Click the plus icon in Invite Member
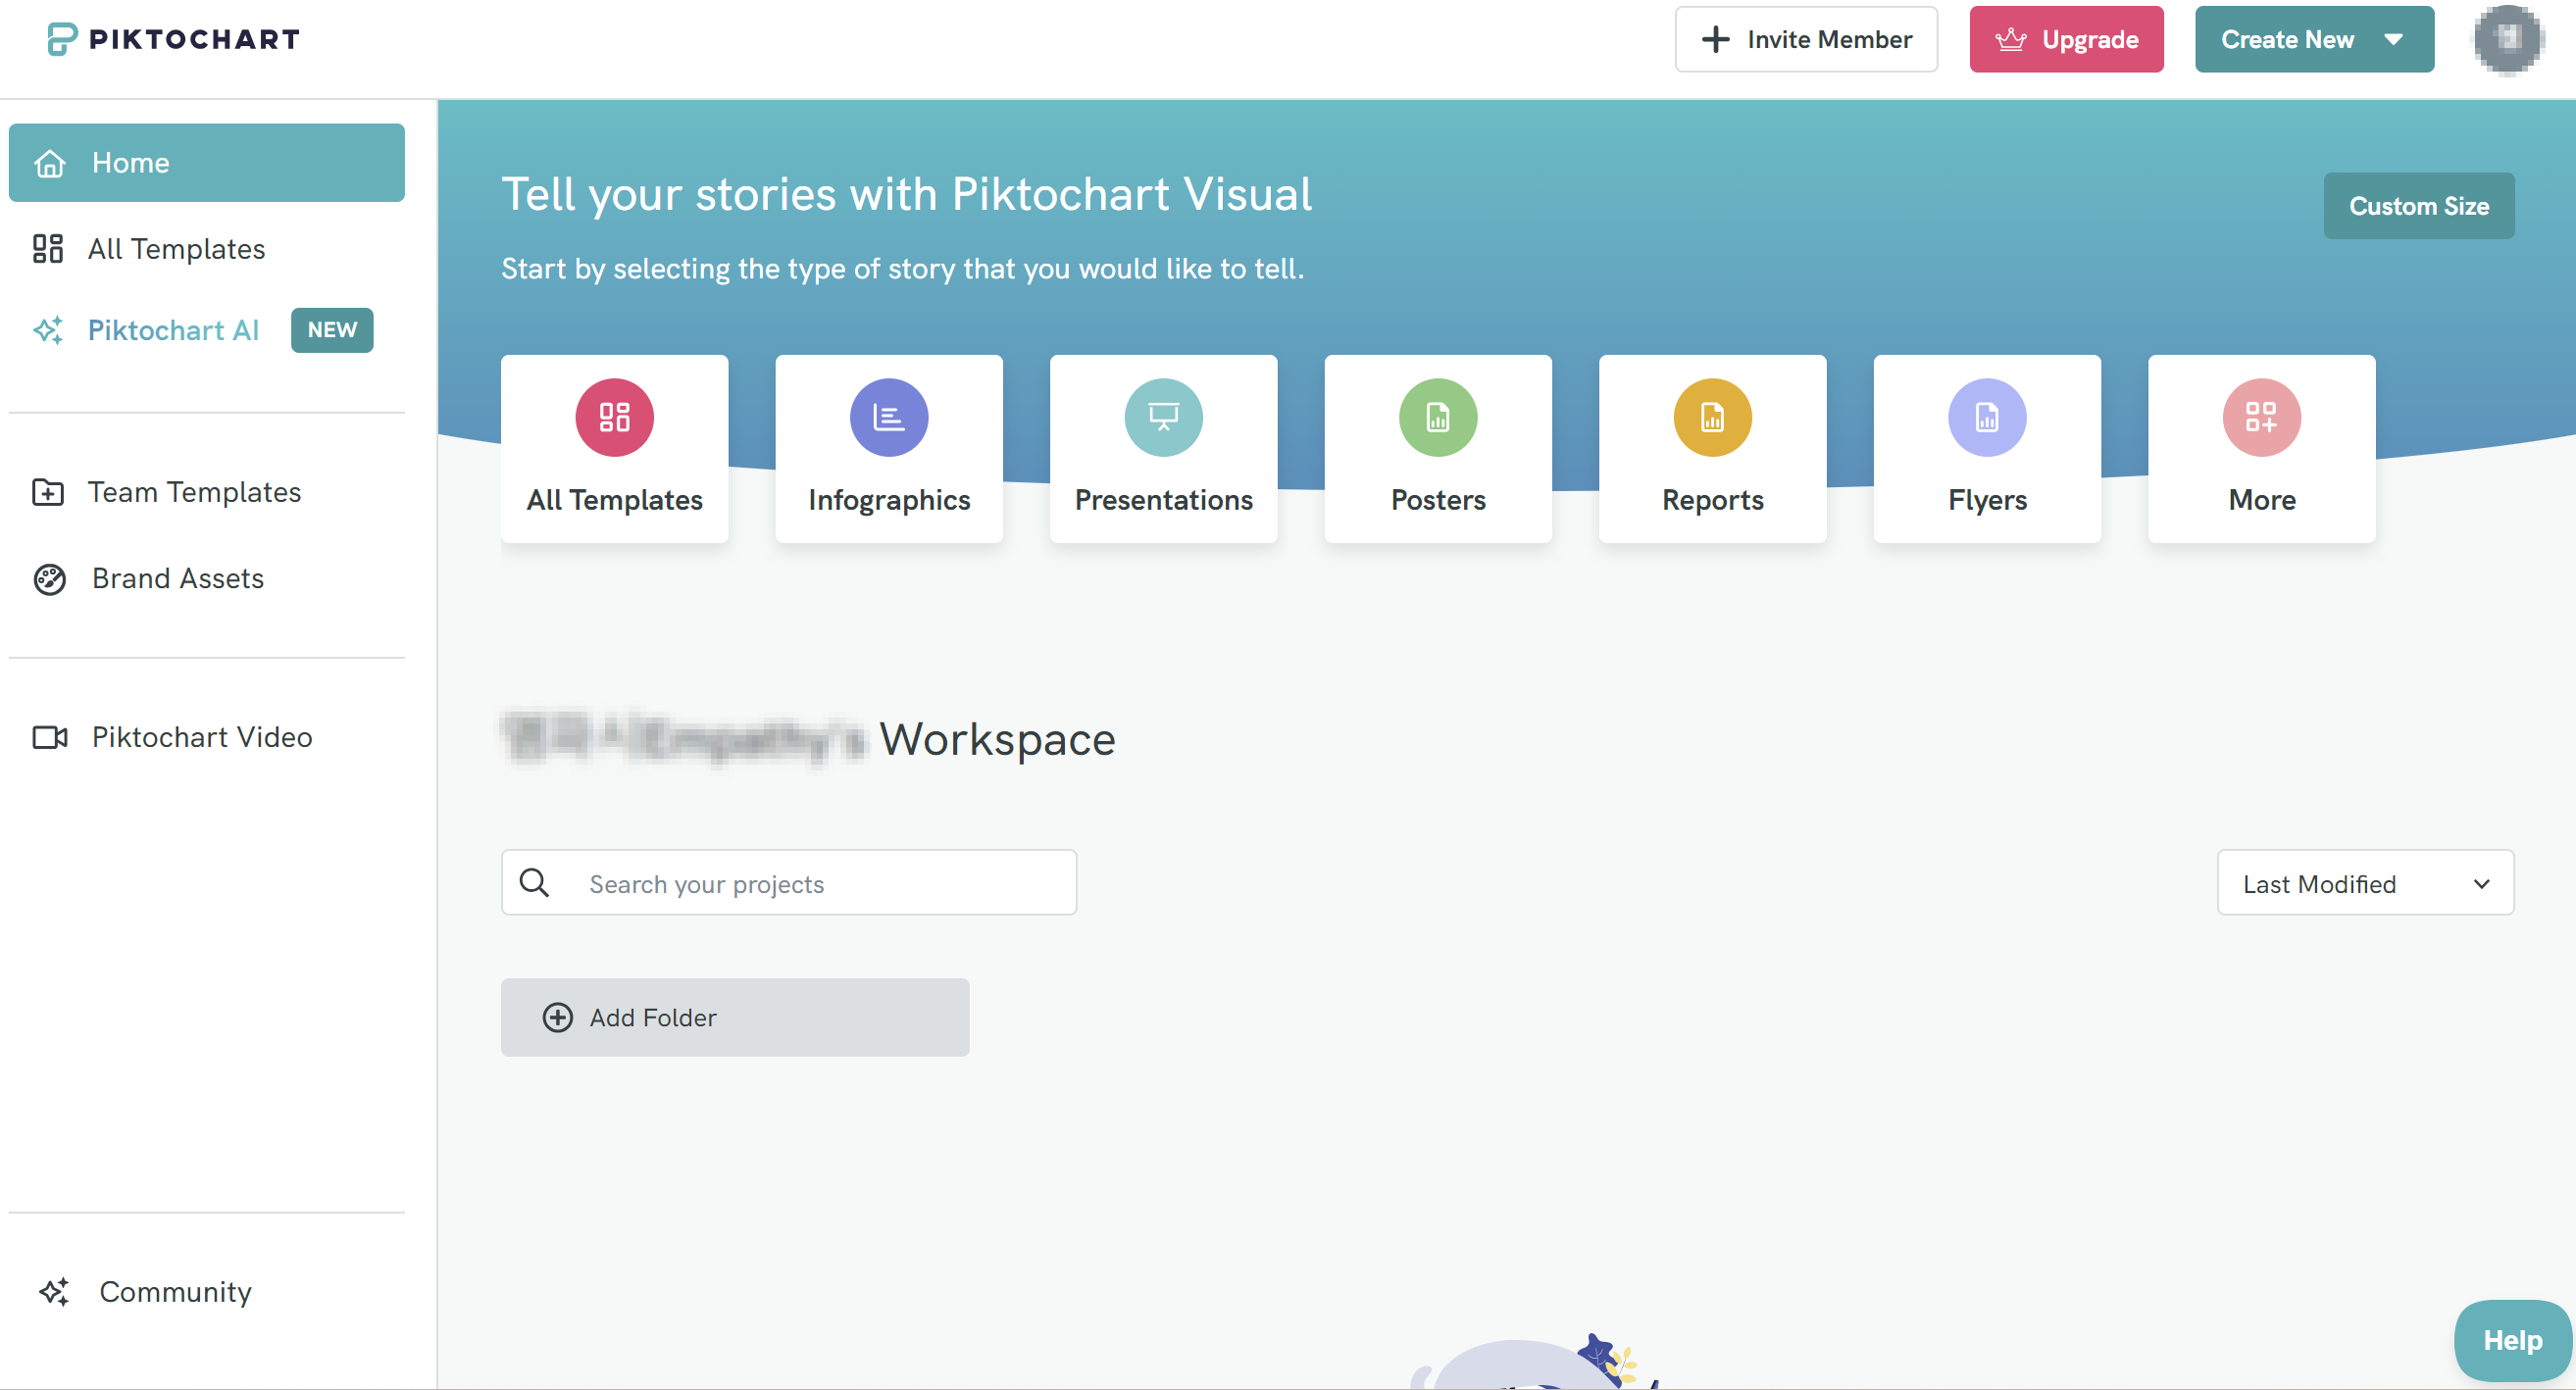This screenshot has width=2576, height=1390. (x=1715, y=39)
